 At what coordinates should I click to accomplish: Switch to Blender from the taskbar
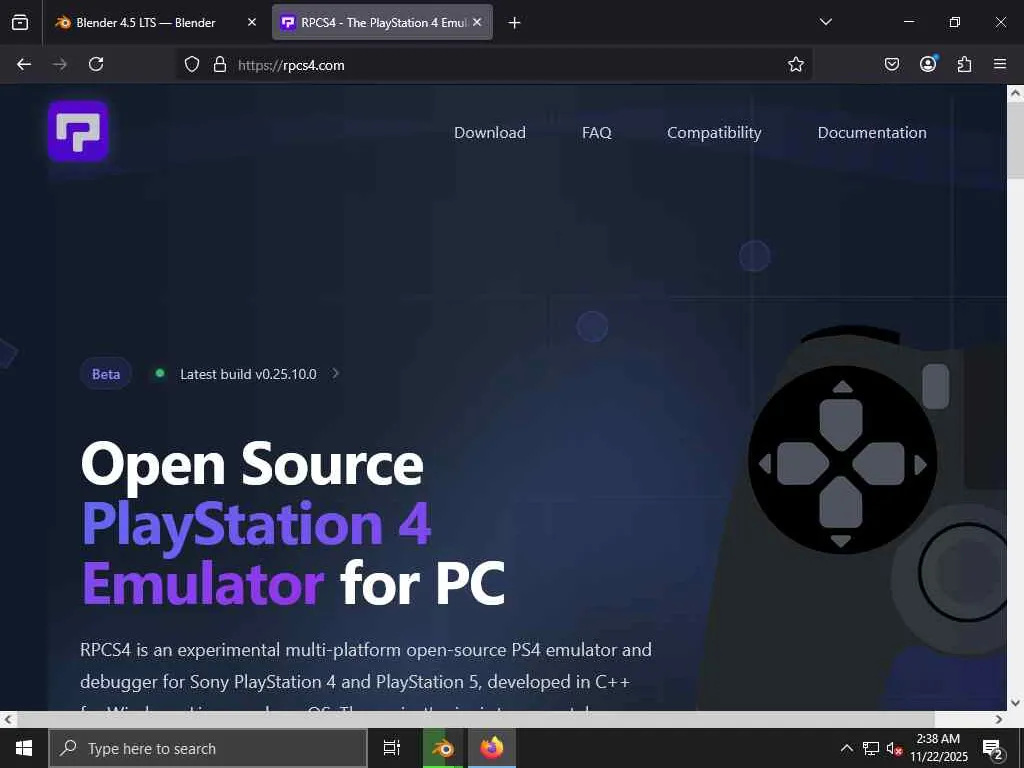tap(443, 748)
